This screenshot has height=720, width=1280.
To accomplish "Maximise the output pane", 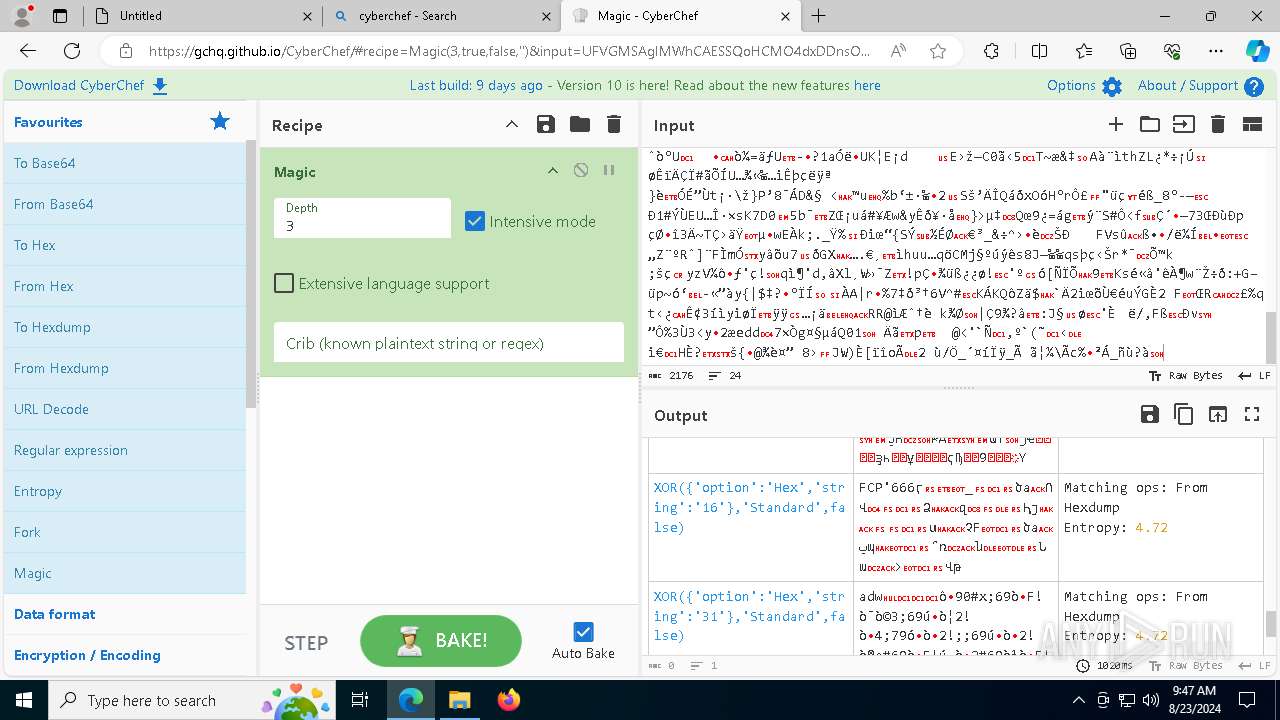I will [1252, 414].
